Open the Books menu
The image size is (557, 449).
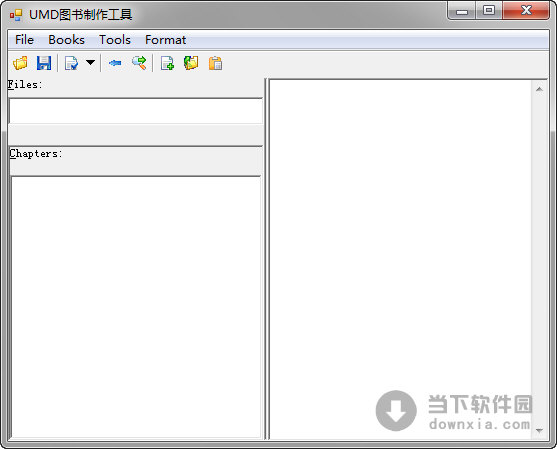66,40
